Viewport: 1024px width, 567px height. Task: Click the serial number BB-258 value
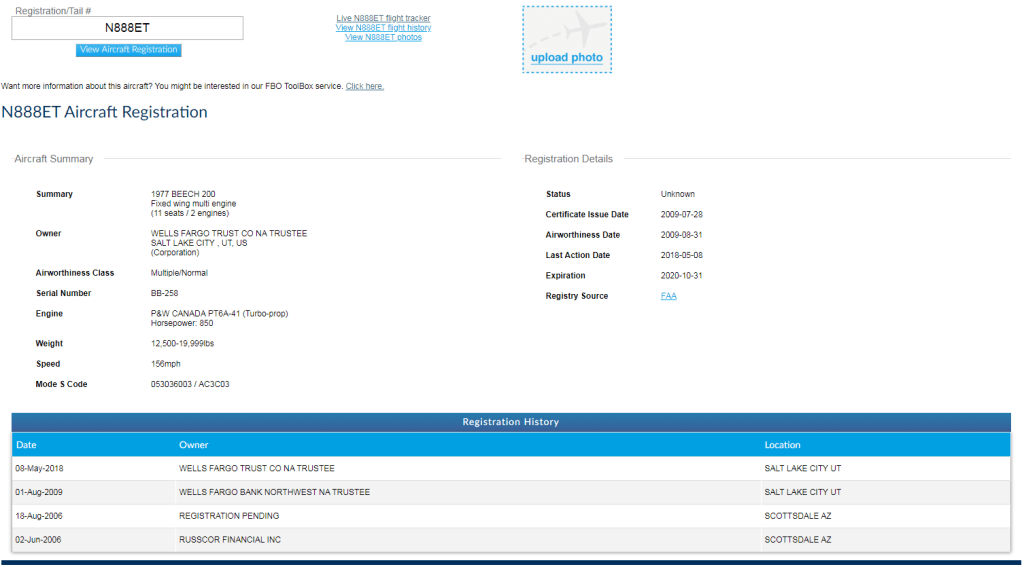pos(164,294)
